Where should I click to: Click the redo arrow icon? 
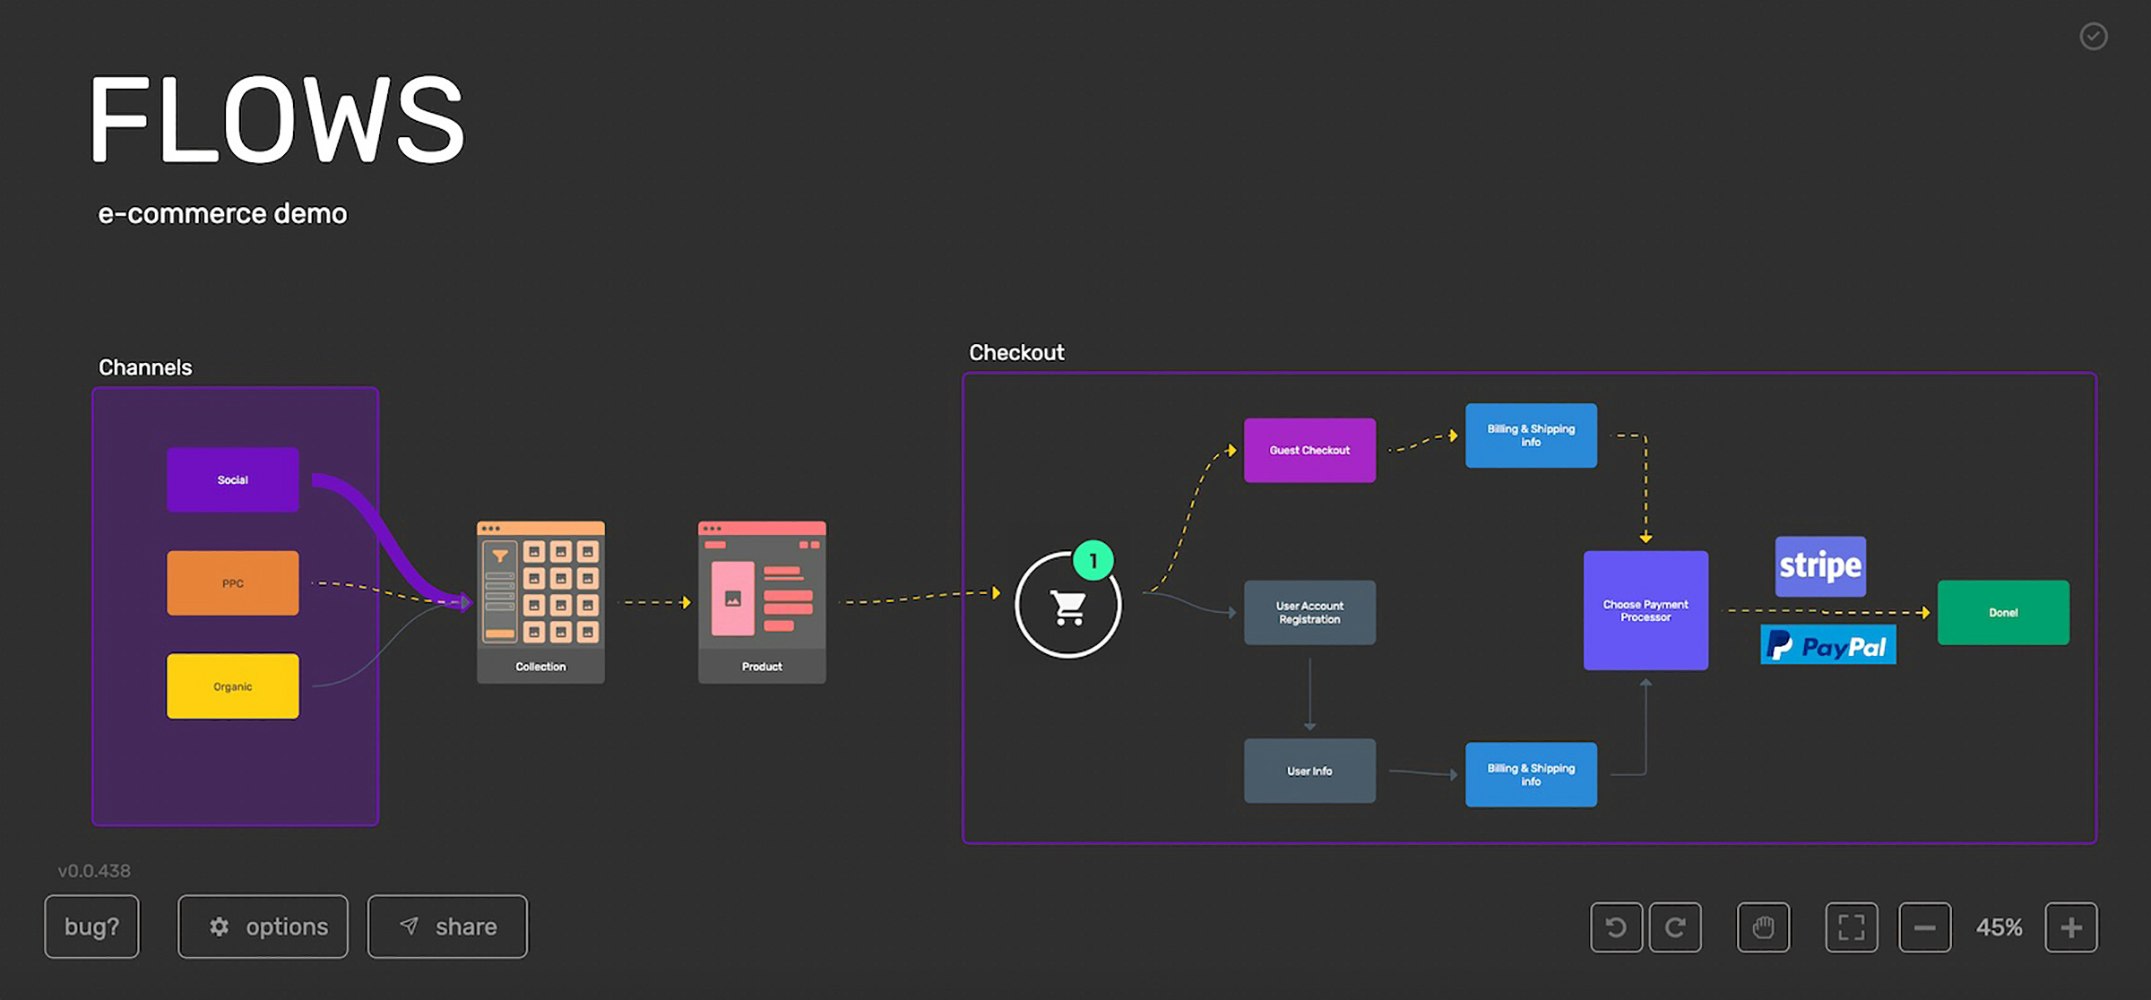[x=1676, y=927]
